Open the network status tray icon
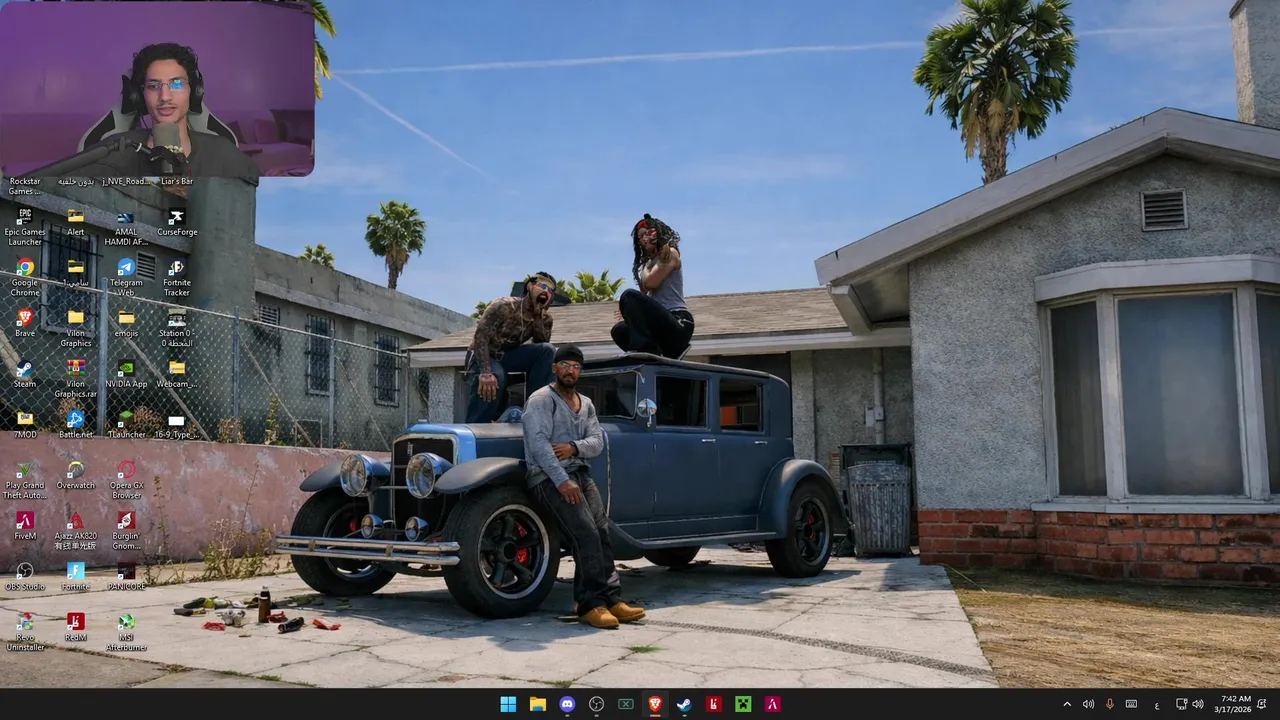The image size is (1280, 720). (1181, 704)
